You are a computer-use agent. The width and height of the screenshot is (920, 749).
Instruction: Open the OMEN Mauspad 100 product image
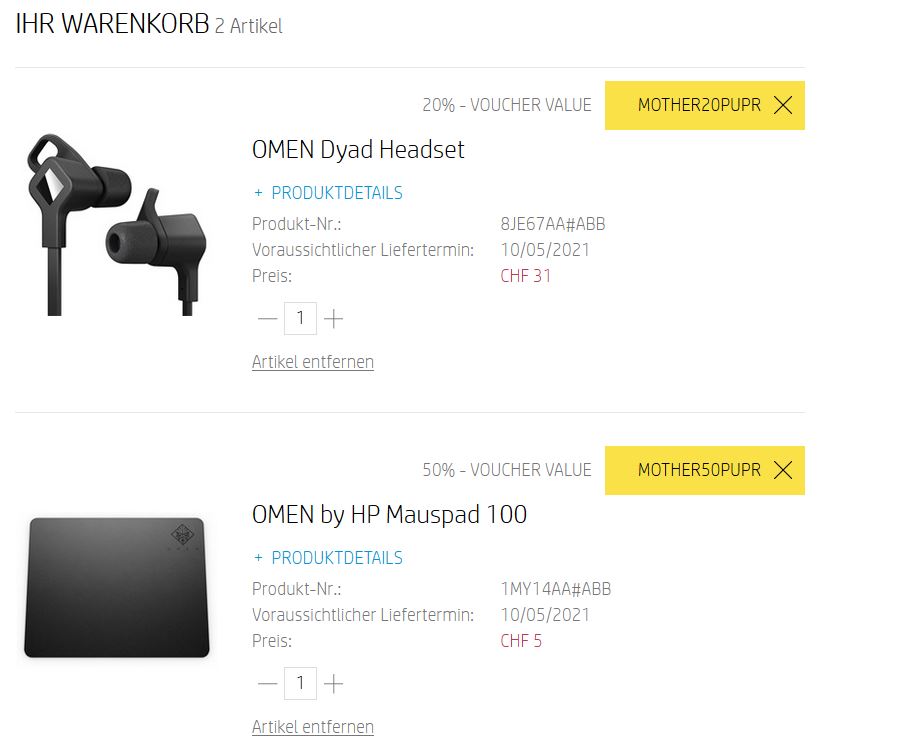click(117, 587)
